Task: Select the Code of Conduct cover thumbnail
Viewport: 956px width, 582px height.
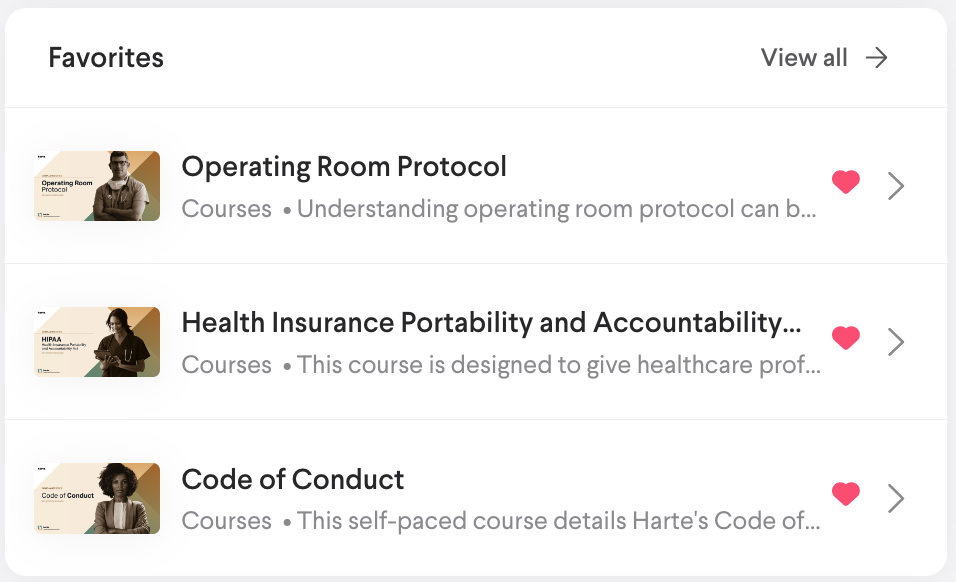Action: click(x=97, y=498)
